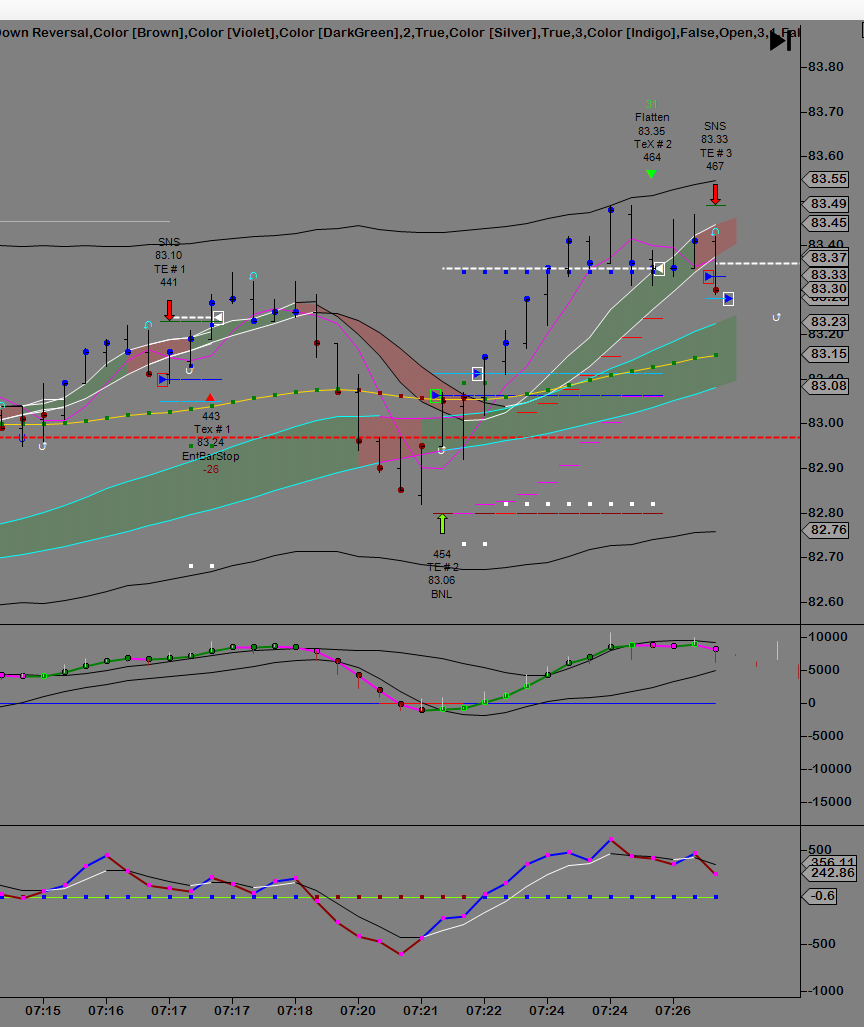Click the 83.49 price marker tag
Viewport: 864px width, 1027px height.
[826, 204]
